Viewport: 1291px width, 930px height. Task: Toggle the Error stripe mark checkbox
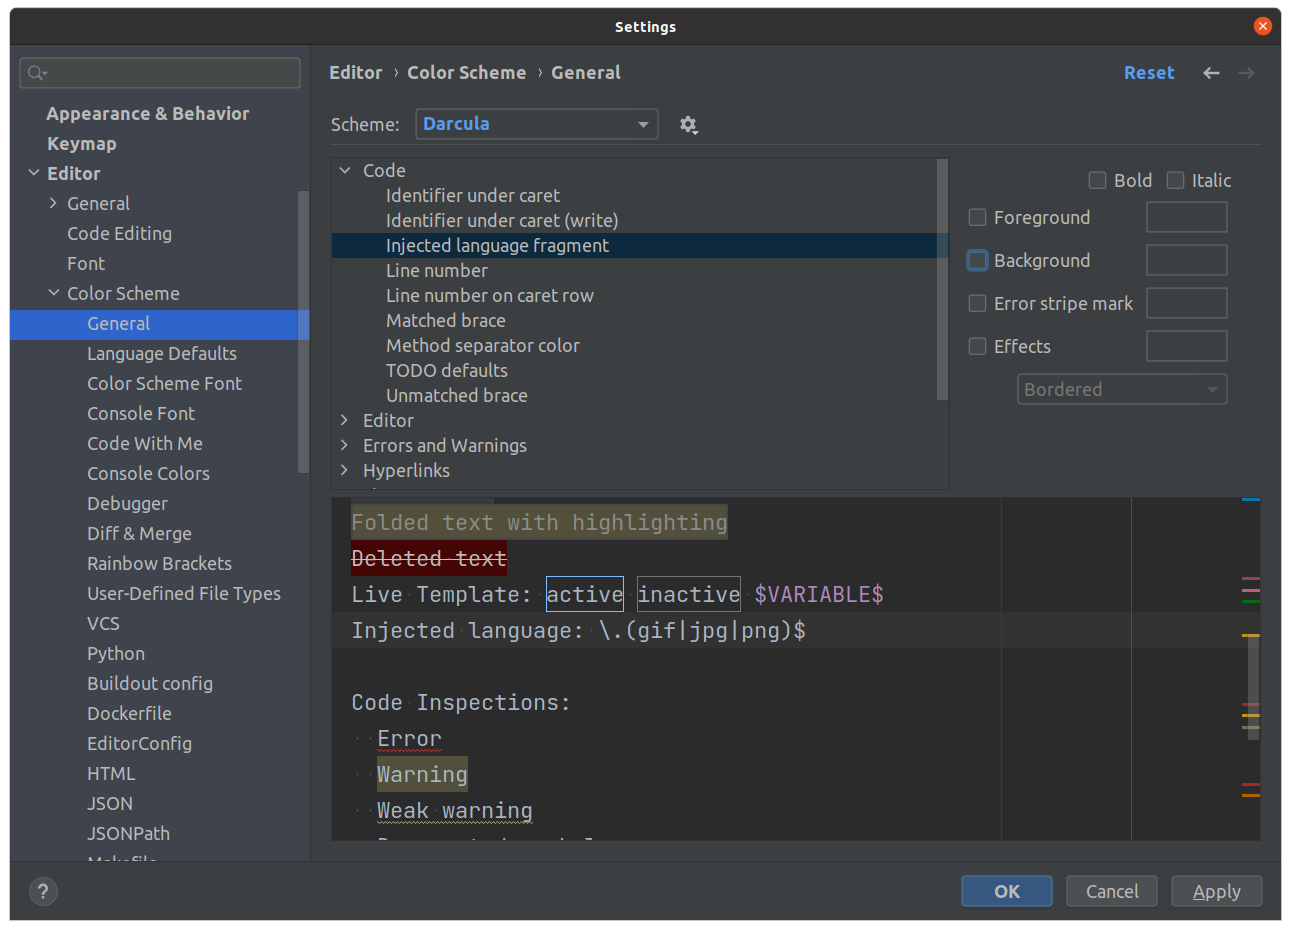pyautogui.click(x=978, y=303)
